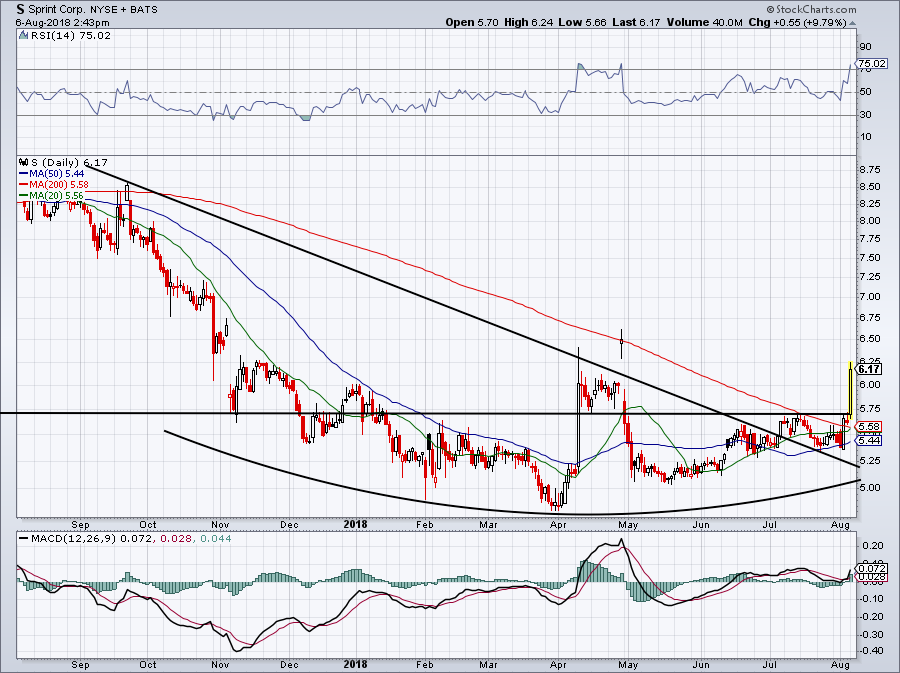This screenshot has width=900, height=673.
Task: Click the '8.00' price axis label
Action: 870,221
